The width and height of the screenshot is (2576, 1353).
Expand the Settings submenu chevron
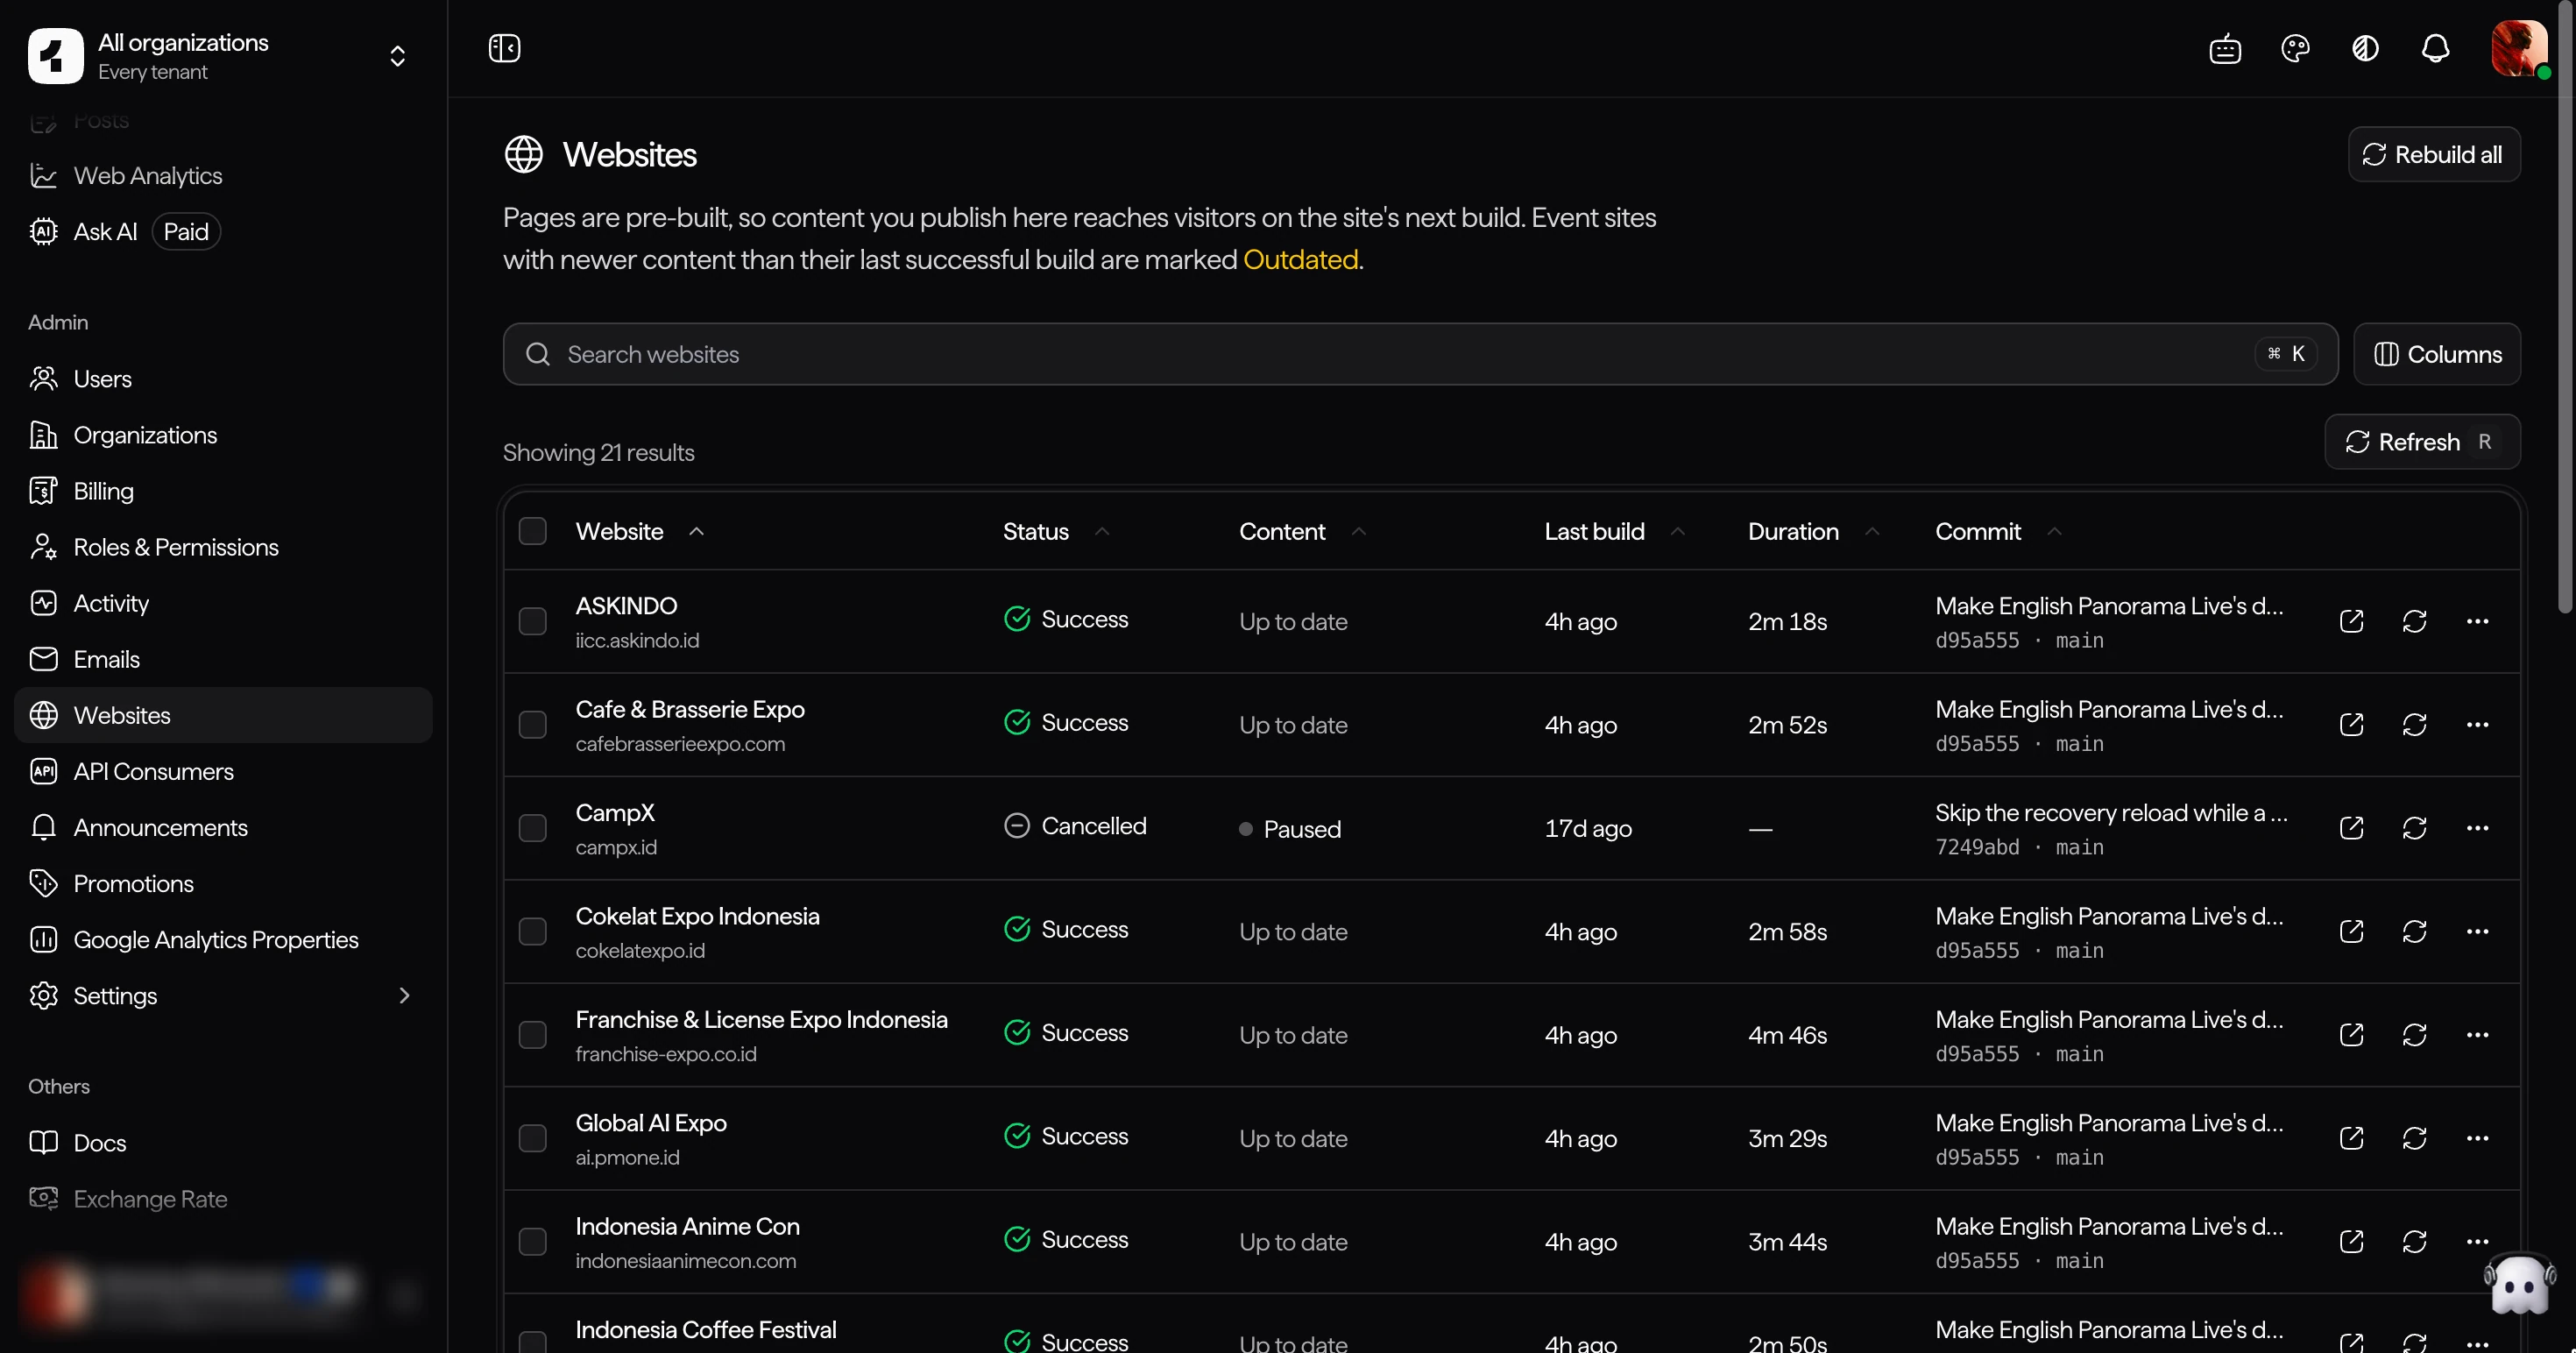[404, 996]
